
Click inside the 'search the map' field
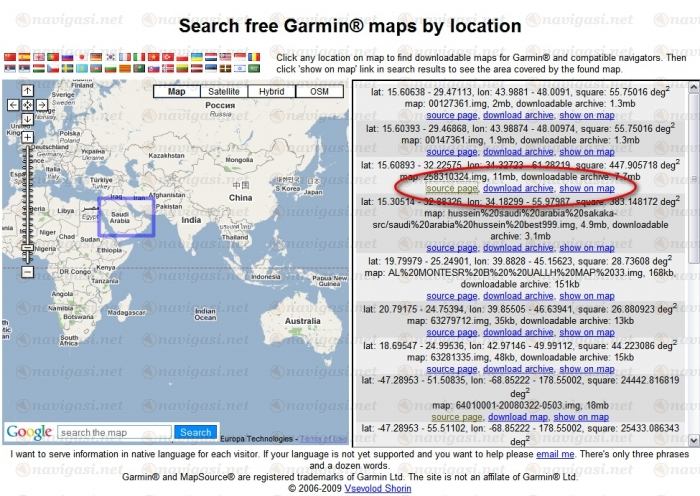coord(114,432)
